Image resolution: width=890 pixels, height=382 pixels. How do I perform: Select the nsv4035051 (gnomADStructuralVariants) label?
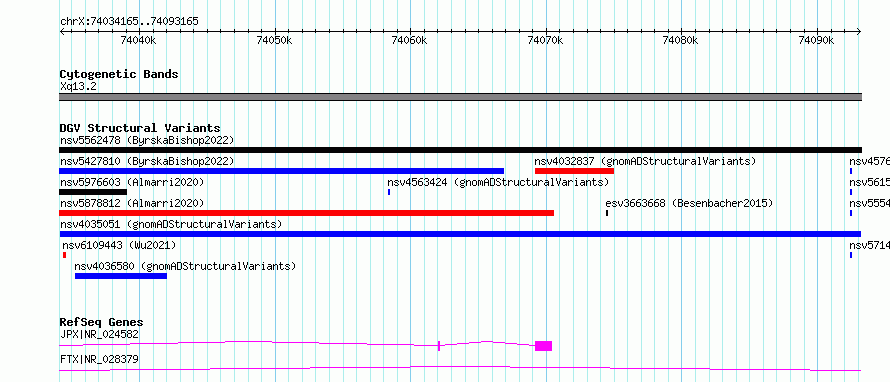[170, 224]
